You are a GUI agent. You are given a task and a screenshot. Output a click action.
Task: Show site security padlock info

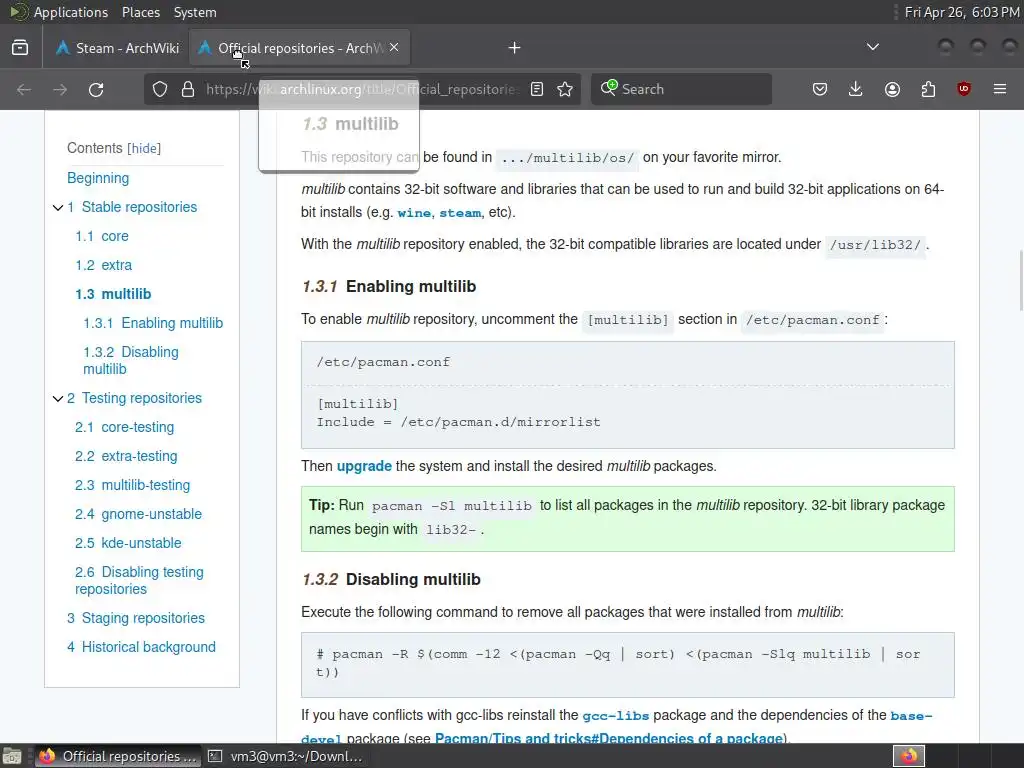[188, 89]
